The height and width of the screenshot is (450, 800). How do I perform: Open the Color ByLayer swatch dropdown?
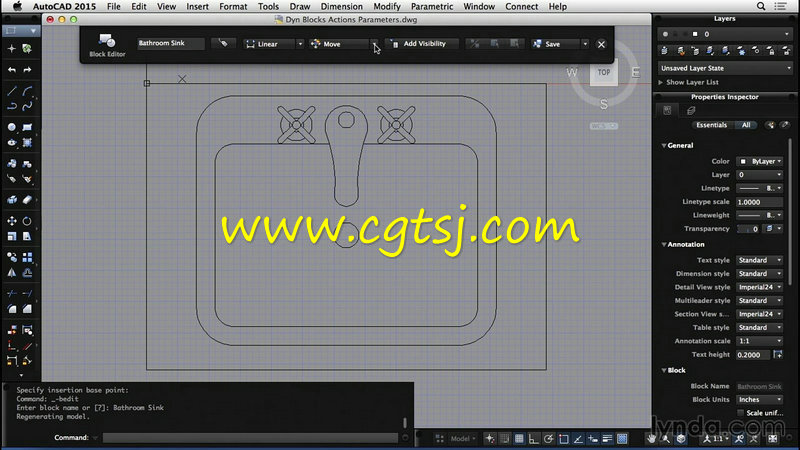pyautogui.click(x=759, y=161)
